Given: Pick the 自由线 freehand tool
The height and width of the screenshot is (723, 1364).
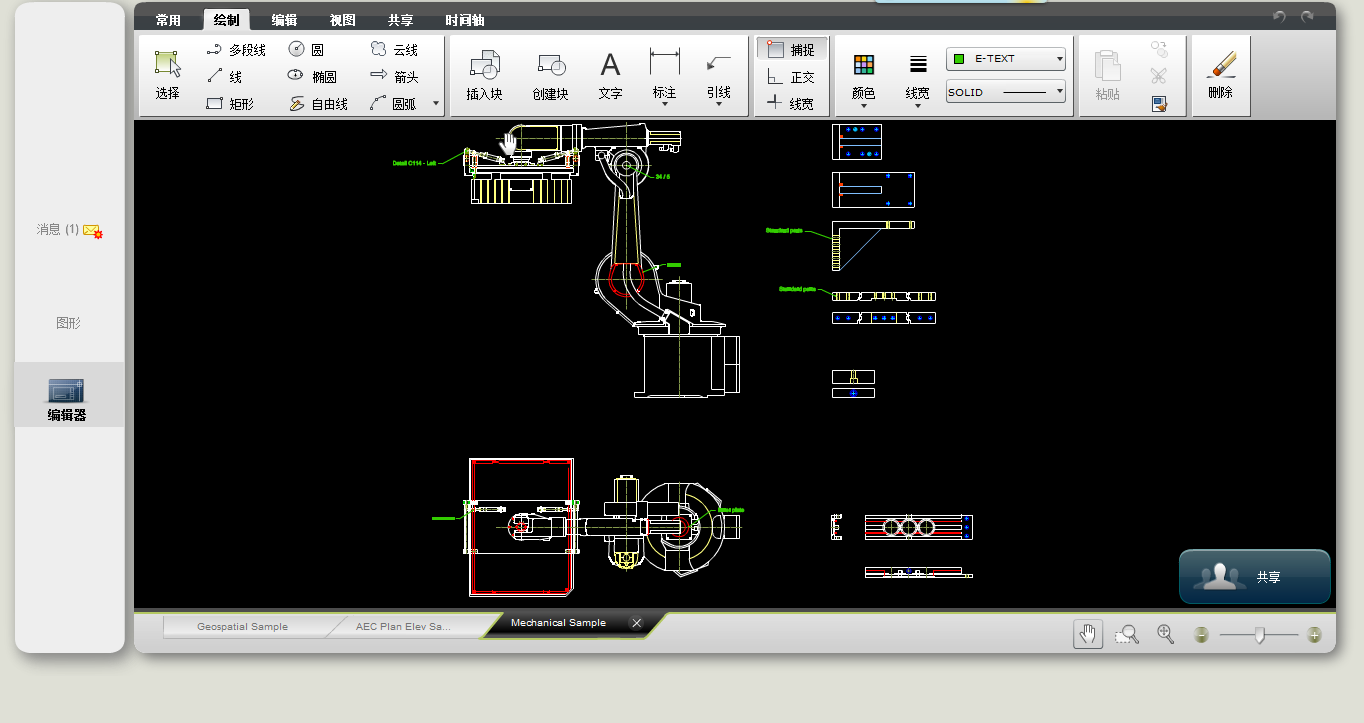Looking at the screenshot, I should tap(318, 103).
